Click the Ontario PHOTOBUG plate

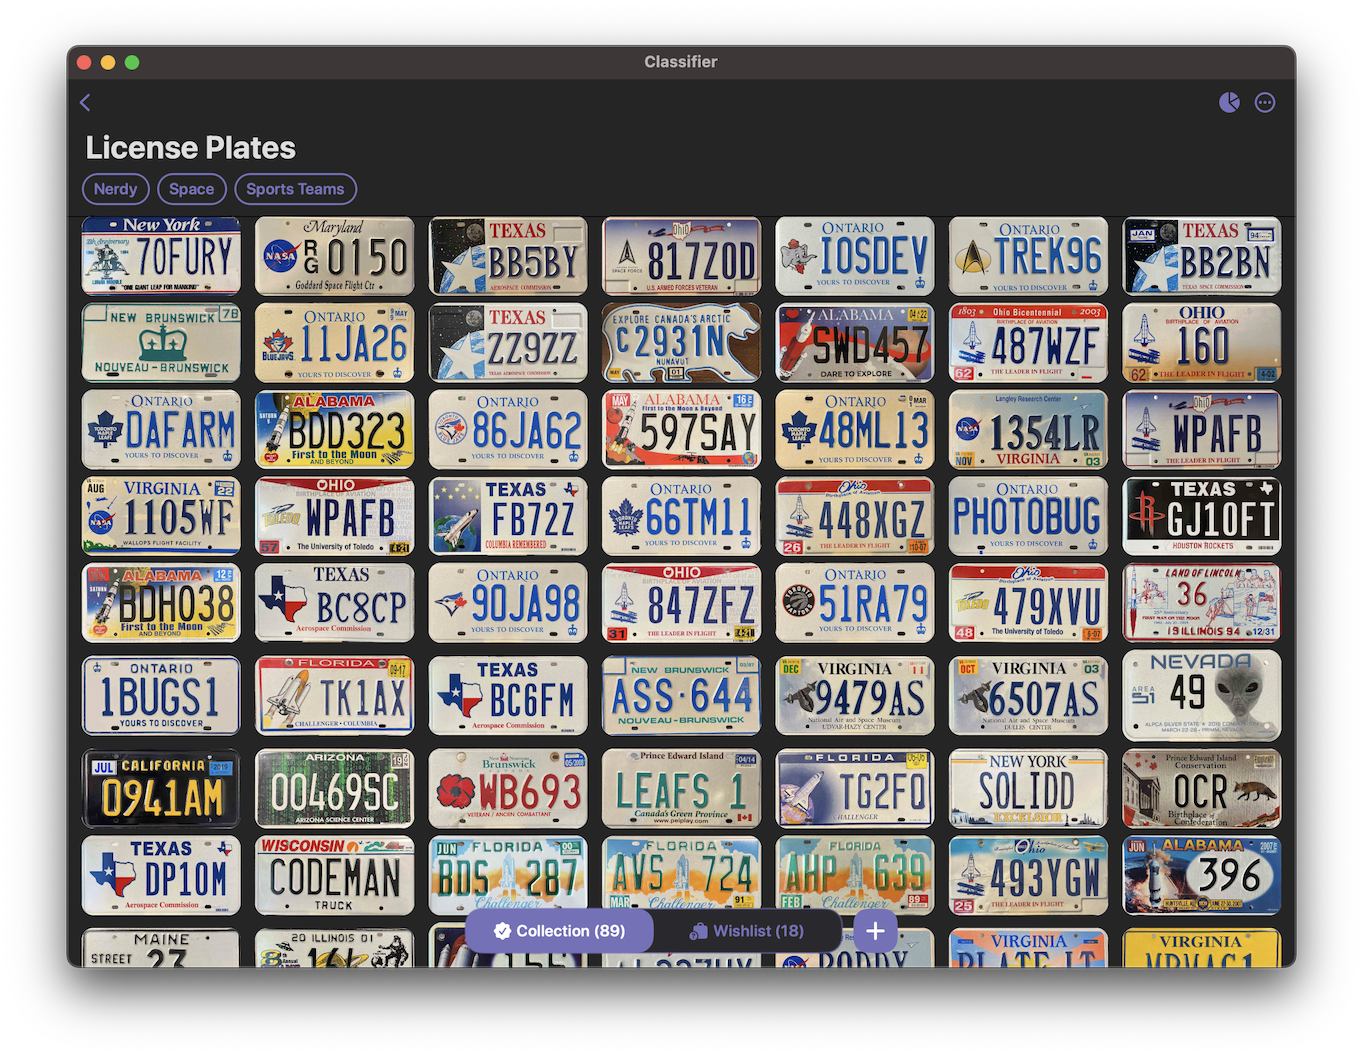coord(1028,516)
